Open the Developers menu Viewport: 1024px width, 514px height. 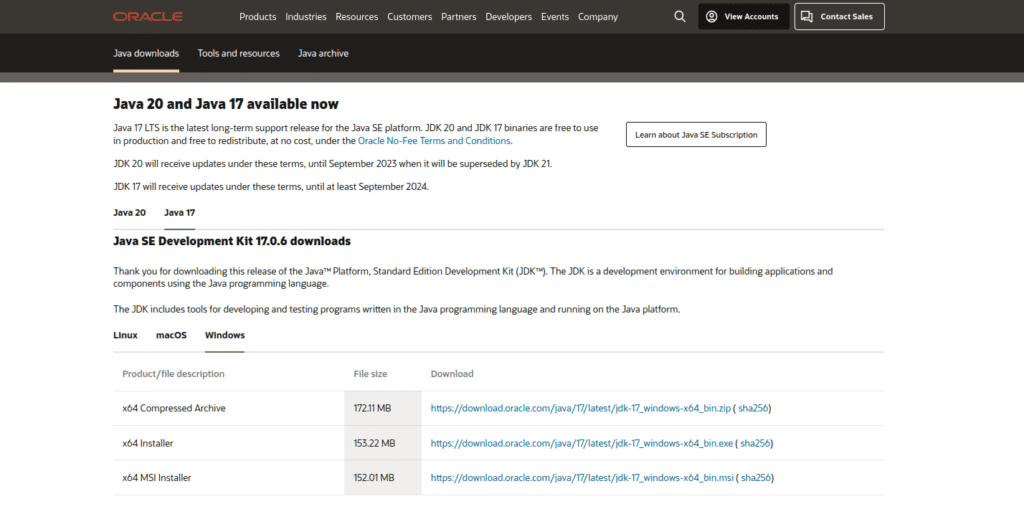click(x=509, y=17)
